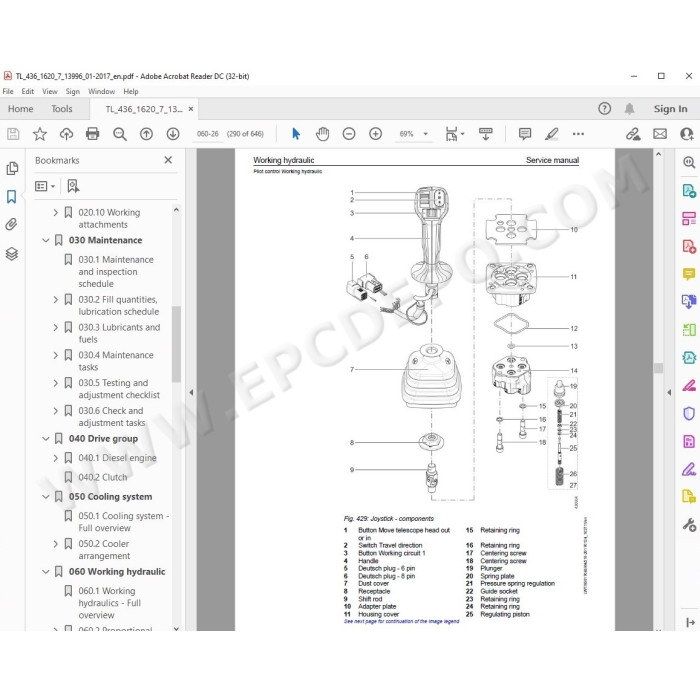The width and height of the screenshot is (700, 700).
Task: Open the Edit menu
Action: [x=28, y=92]
